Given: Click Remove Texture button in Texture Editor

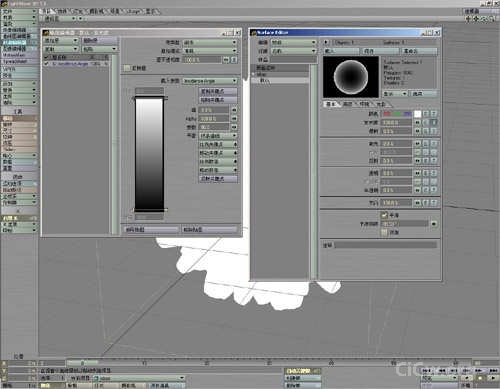Looking at the screenshot, I should point(210,230).
